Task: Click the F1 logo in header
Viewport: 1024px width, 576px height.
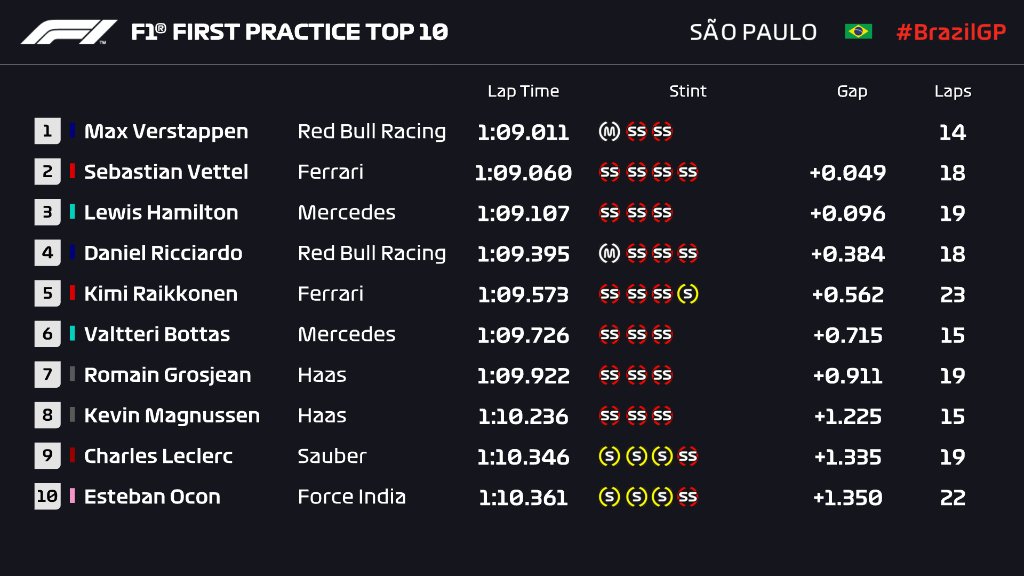Action: point(69,32)
